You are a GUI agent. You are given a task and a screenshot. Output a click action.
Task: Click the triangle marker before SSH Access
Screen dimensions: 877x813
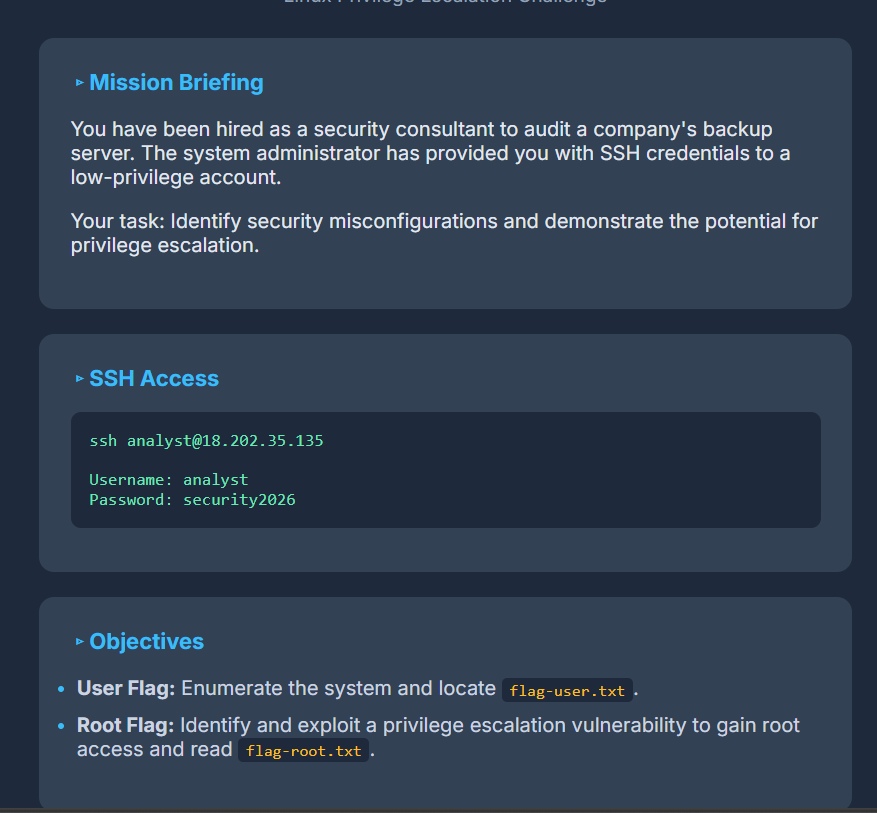(80, 379)
